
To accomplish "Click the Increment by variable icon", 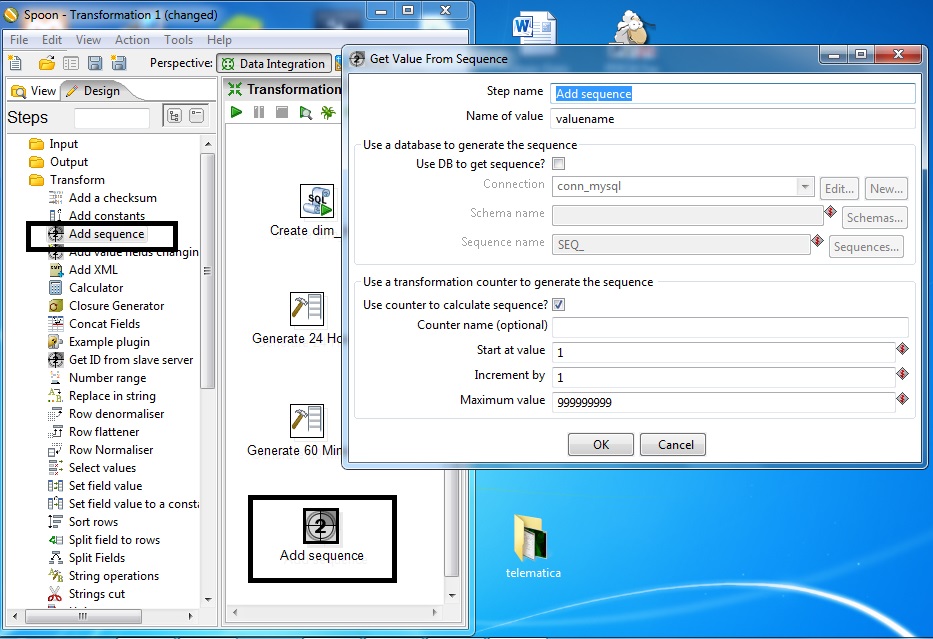I will click(903, 374).
